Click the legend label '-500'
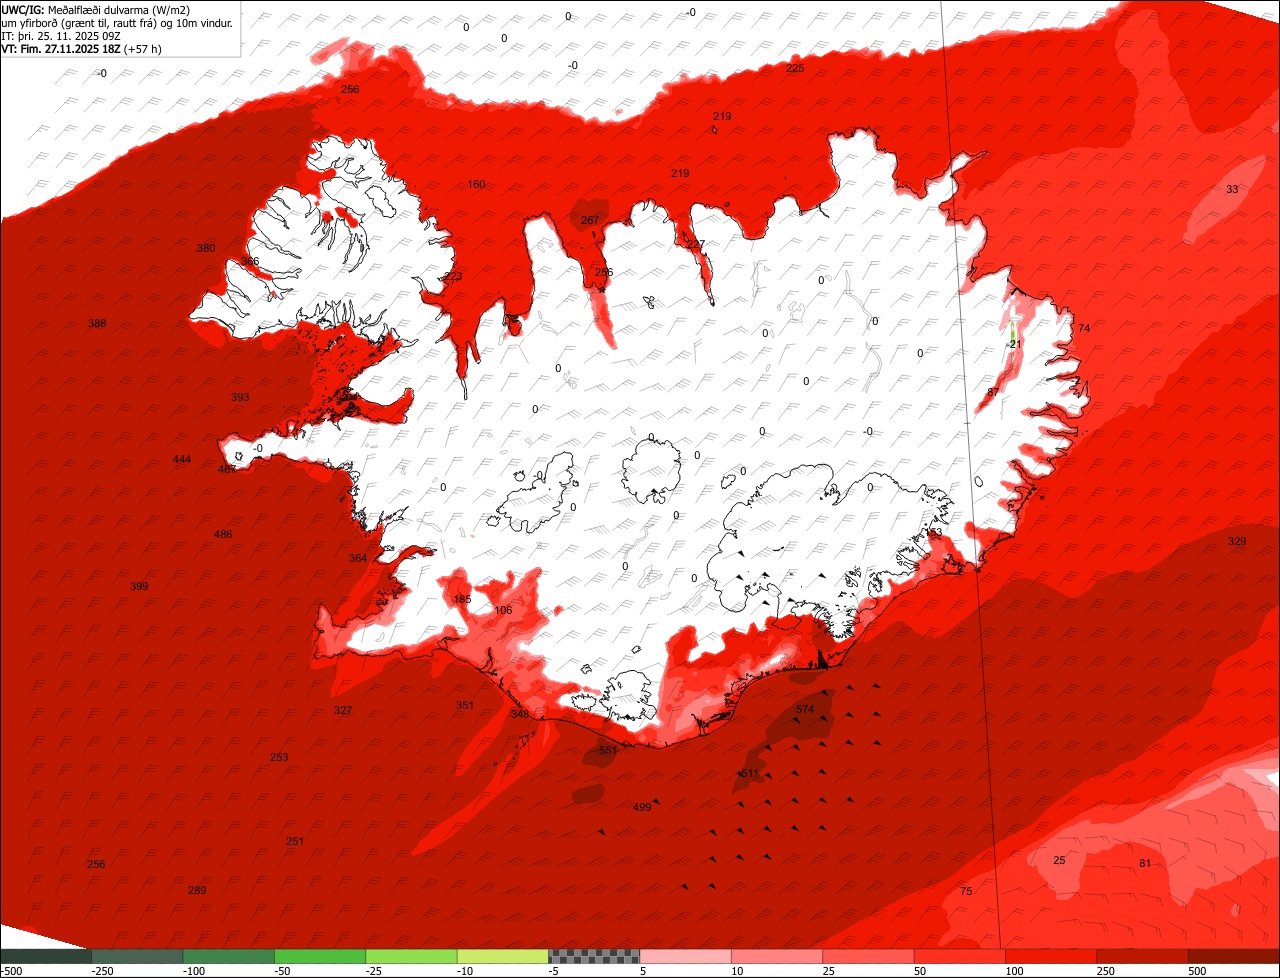Screen dimensions: 1280x978 [11, 971]
